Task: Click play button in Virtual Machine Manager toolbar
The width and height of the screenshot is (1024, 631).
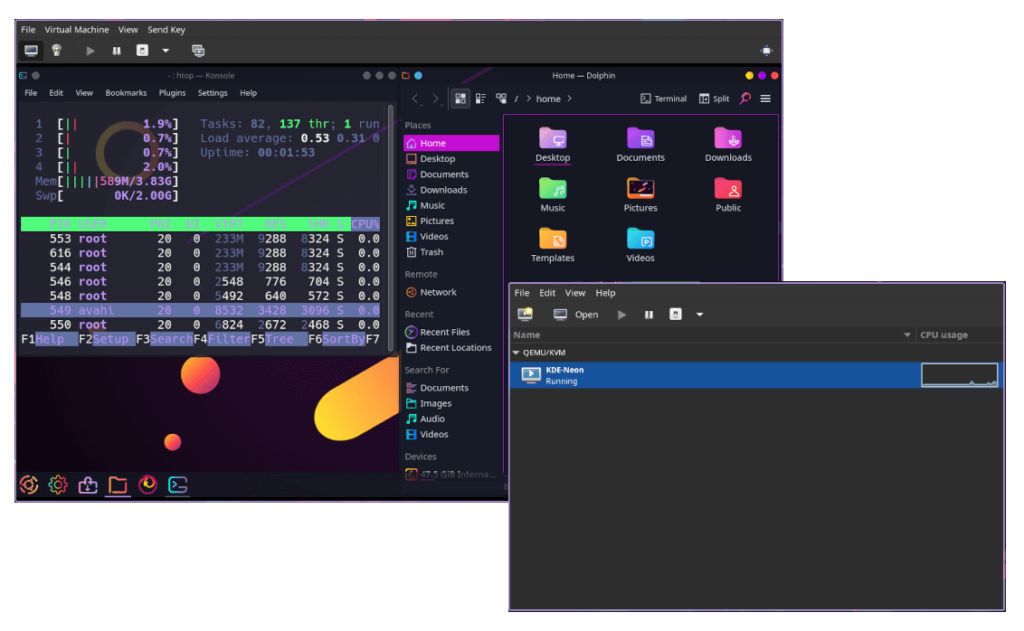Action: [622, 314]
